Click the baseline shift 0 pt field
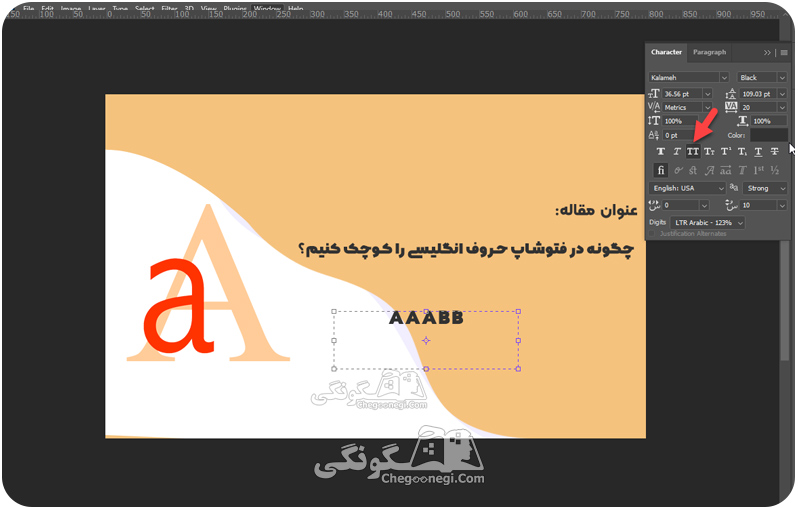 pyautogui.click(x=678, y=135)
